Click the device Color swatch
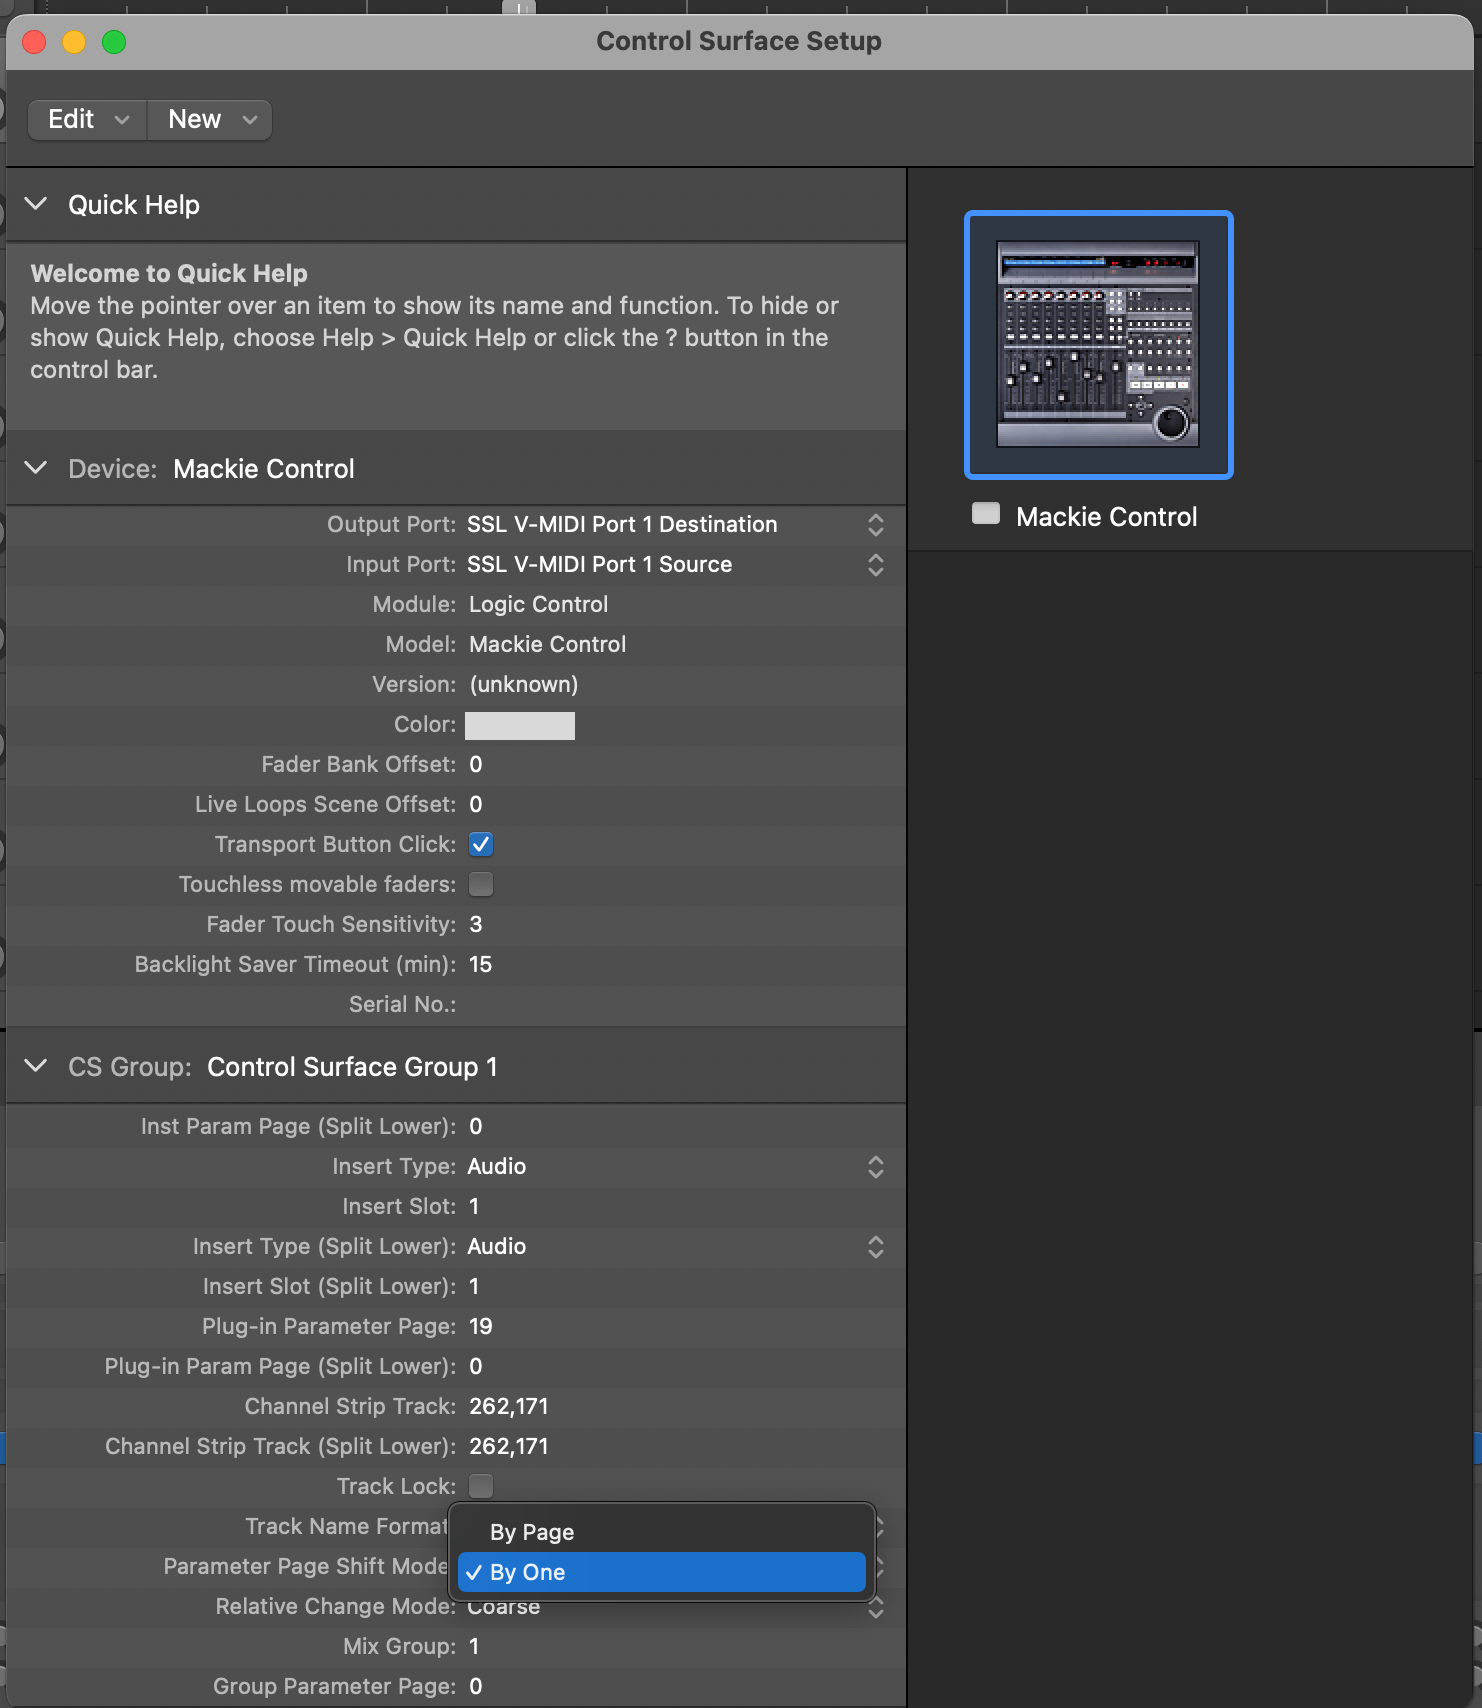This screenshot has width=1482, height=1708. pyautogui.click(x=520, y=725)
